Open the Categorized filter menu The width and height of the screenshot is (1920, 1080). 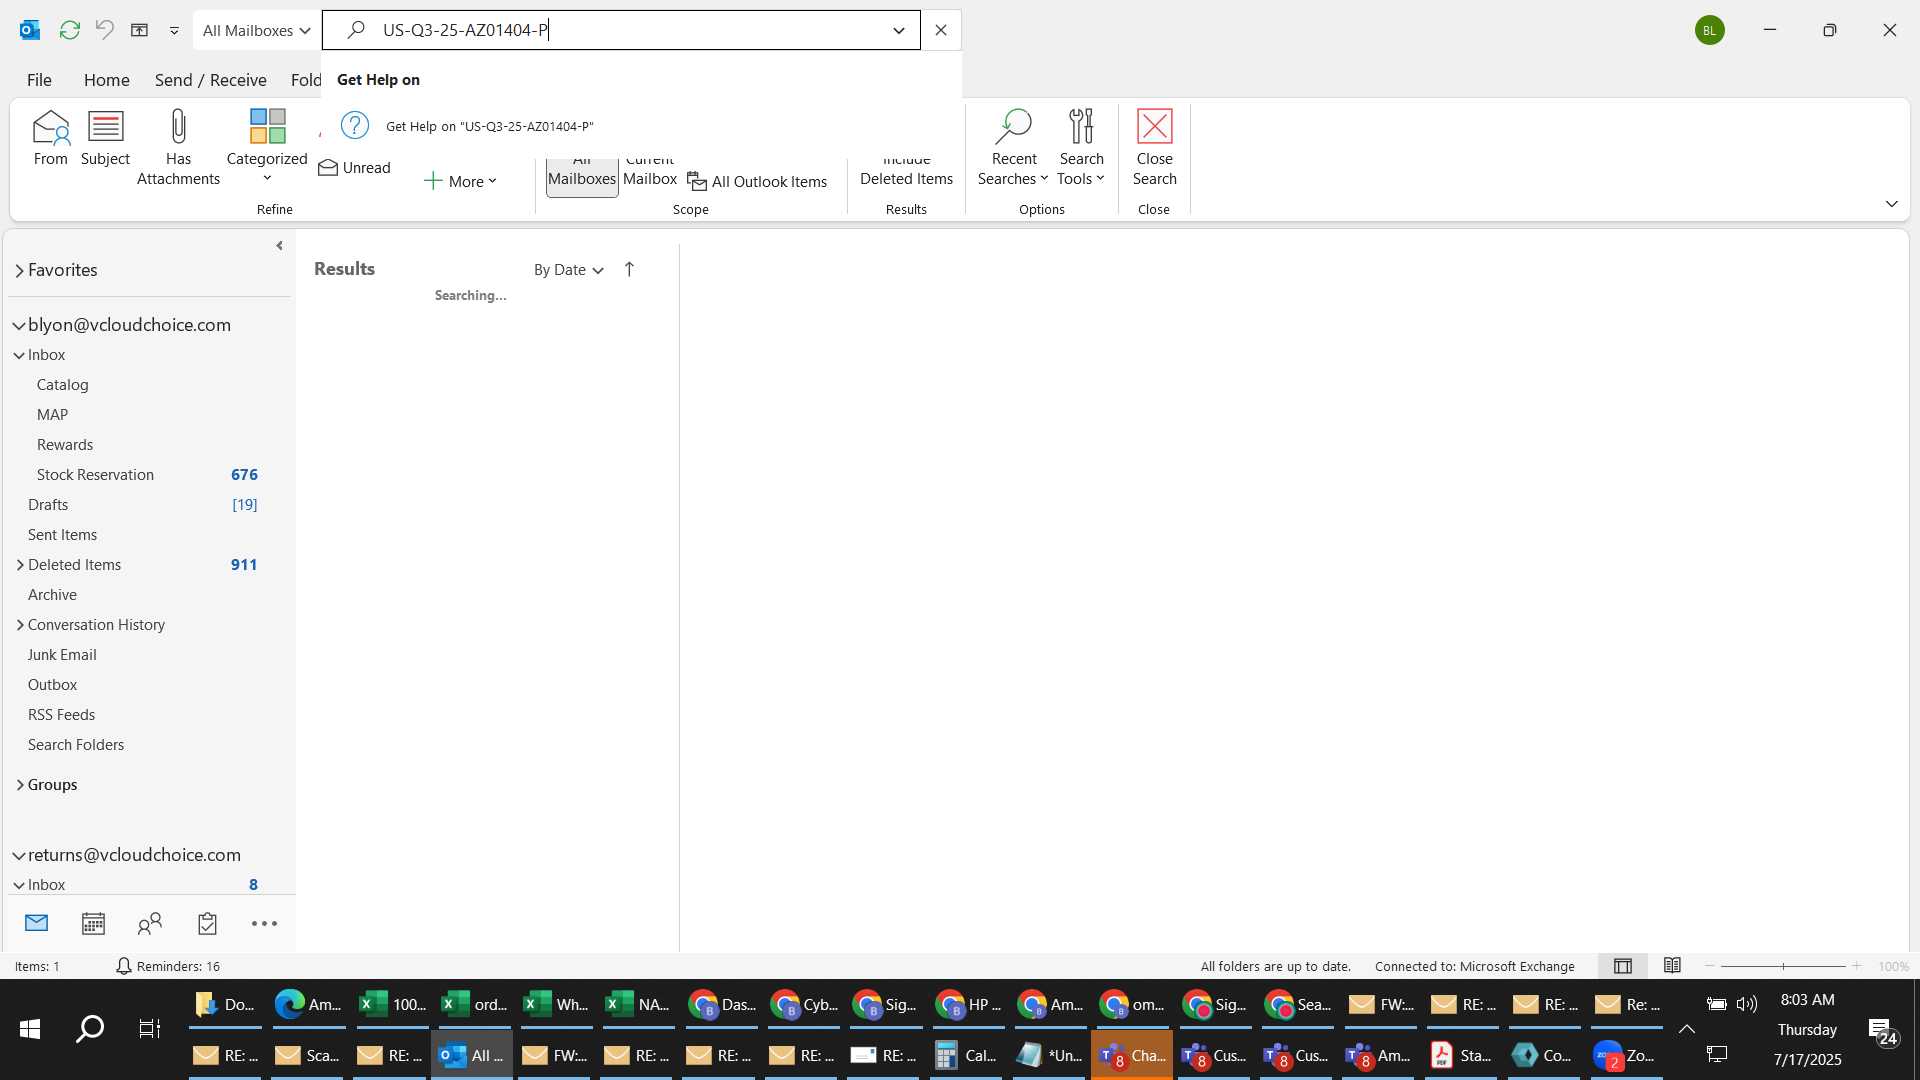[x=267, y=147]
